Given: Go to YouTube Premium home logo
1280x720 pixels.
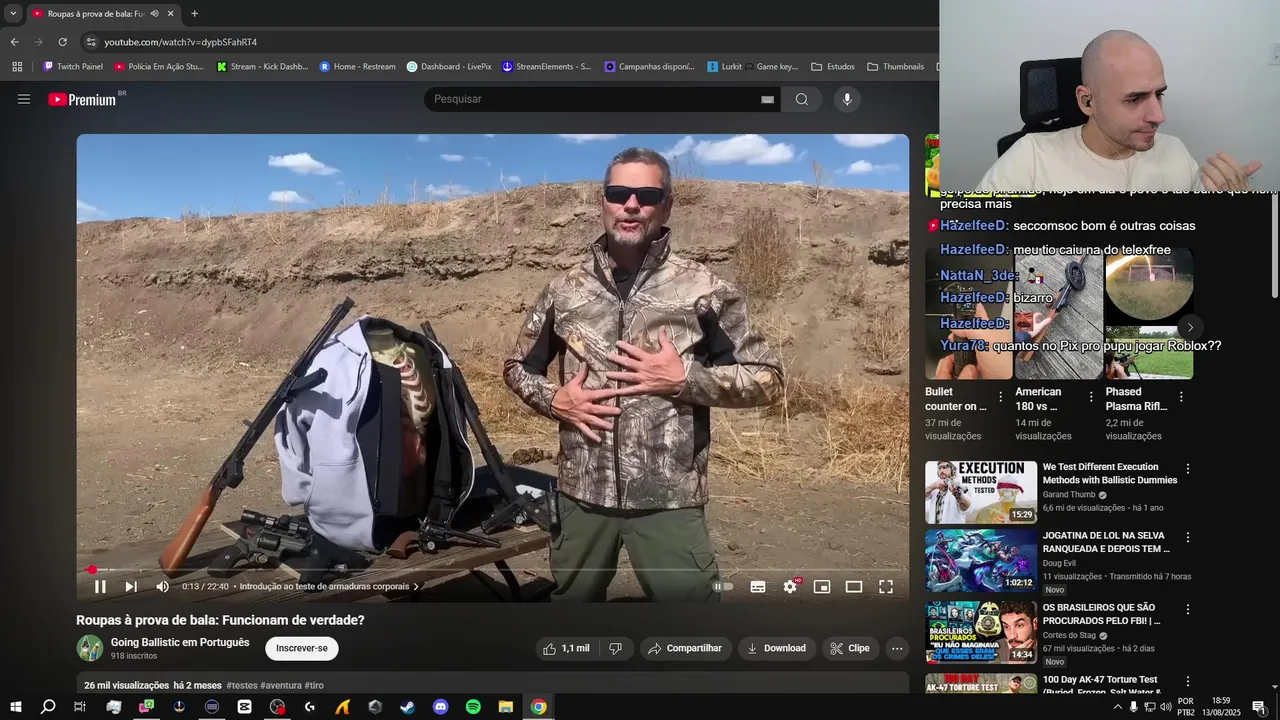Looking at the screenshot, I should pos(82,99).
